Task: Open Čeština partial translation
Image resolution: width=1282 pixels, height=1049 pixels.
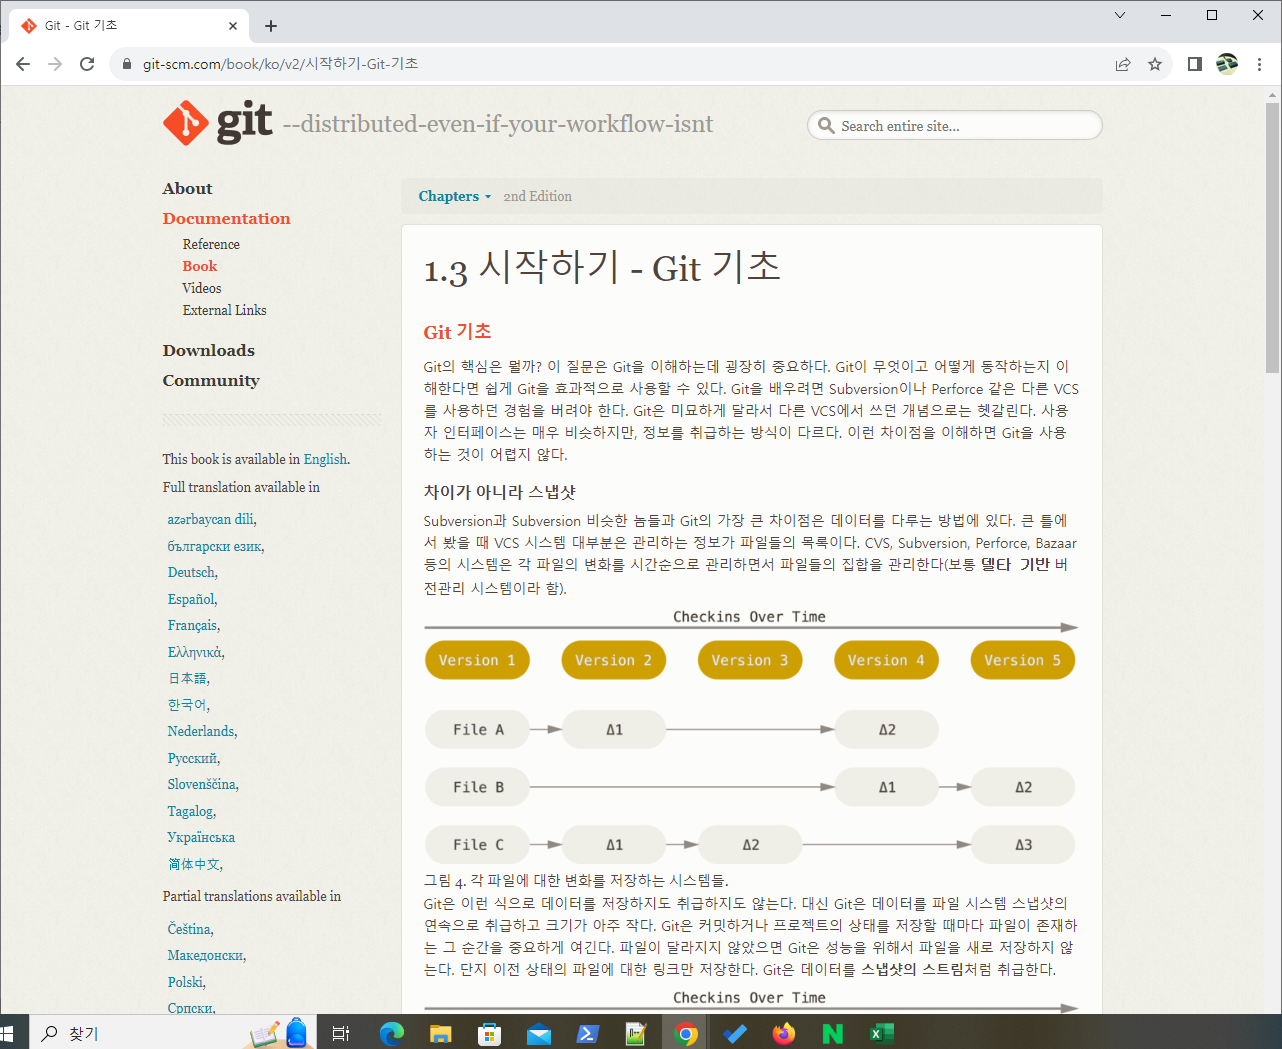Action: pos(189,929)
